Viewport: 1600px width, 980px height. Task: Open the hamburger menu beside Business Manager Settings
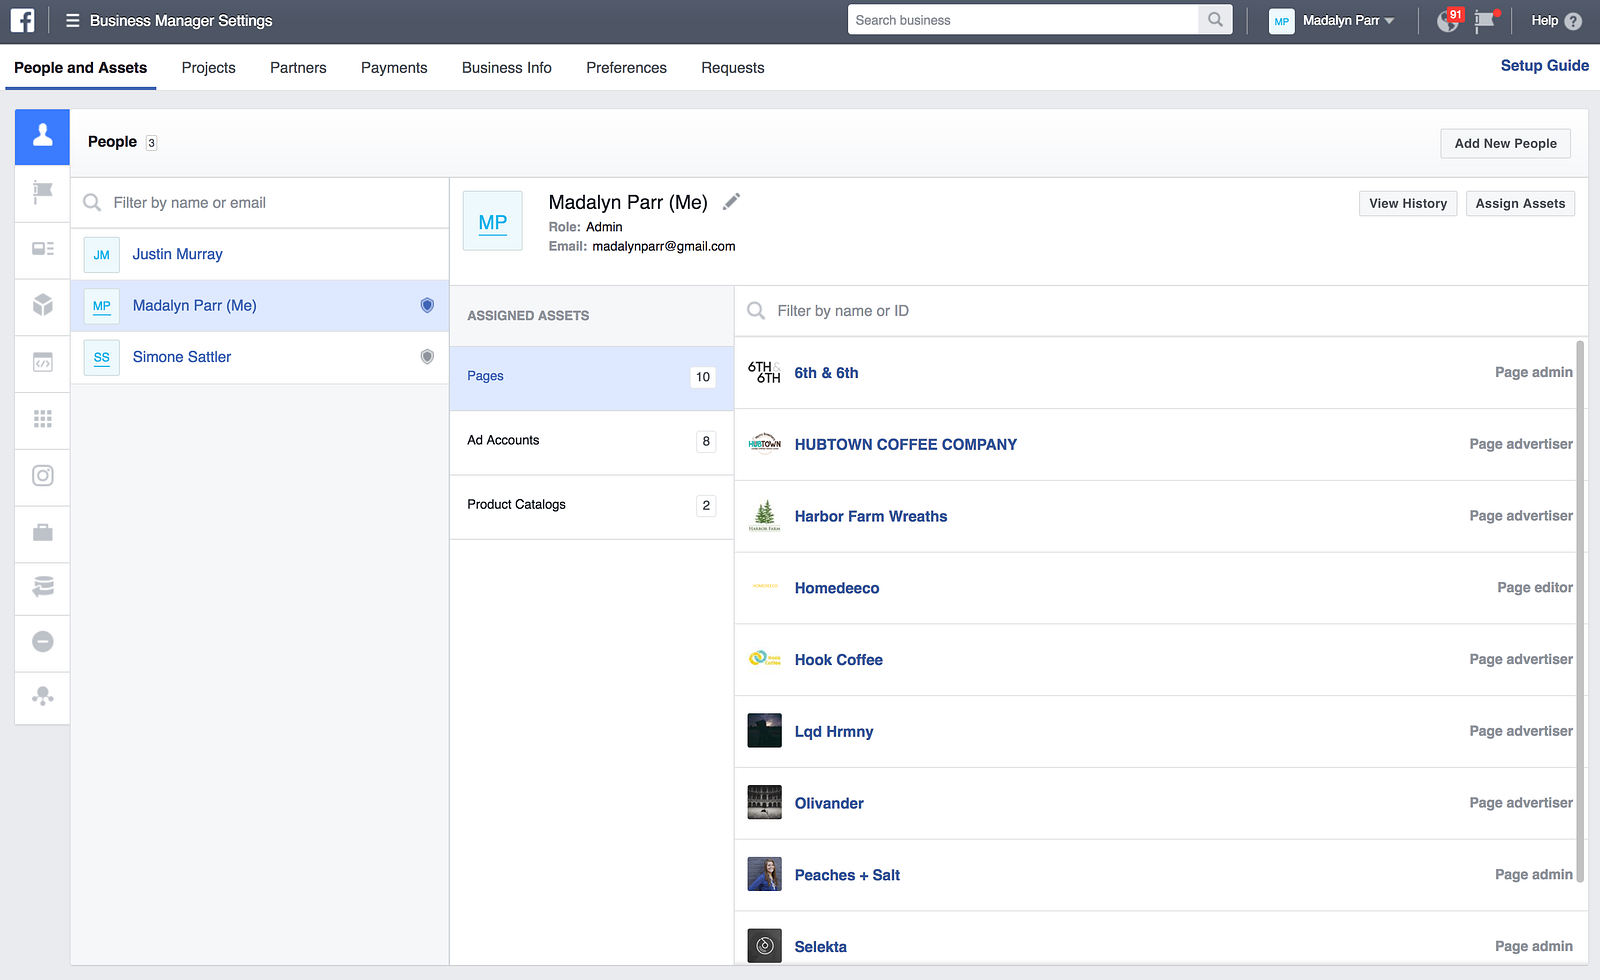click(x=72, y=20)
